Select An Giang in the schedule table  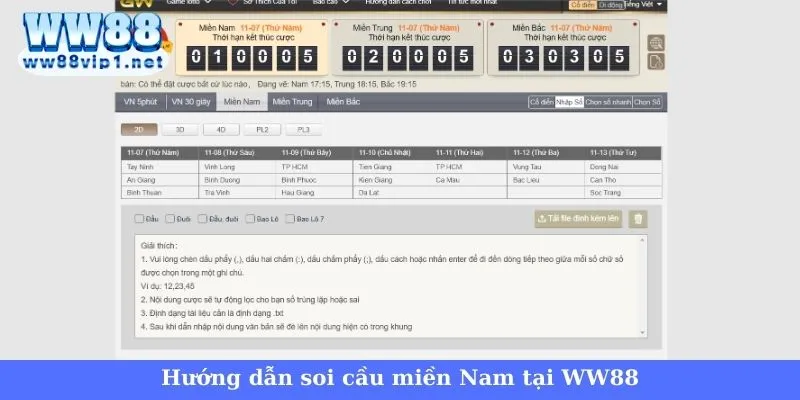(141, 180)
